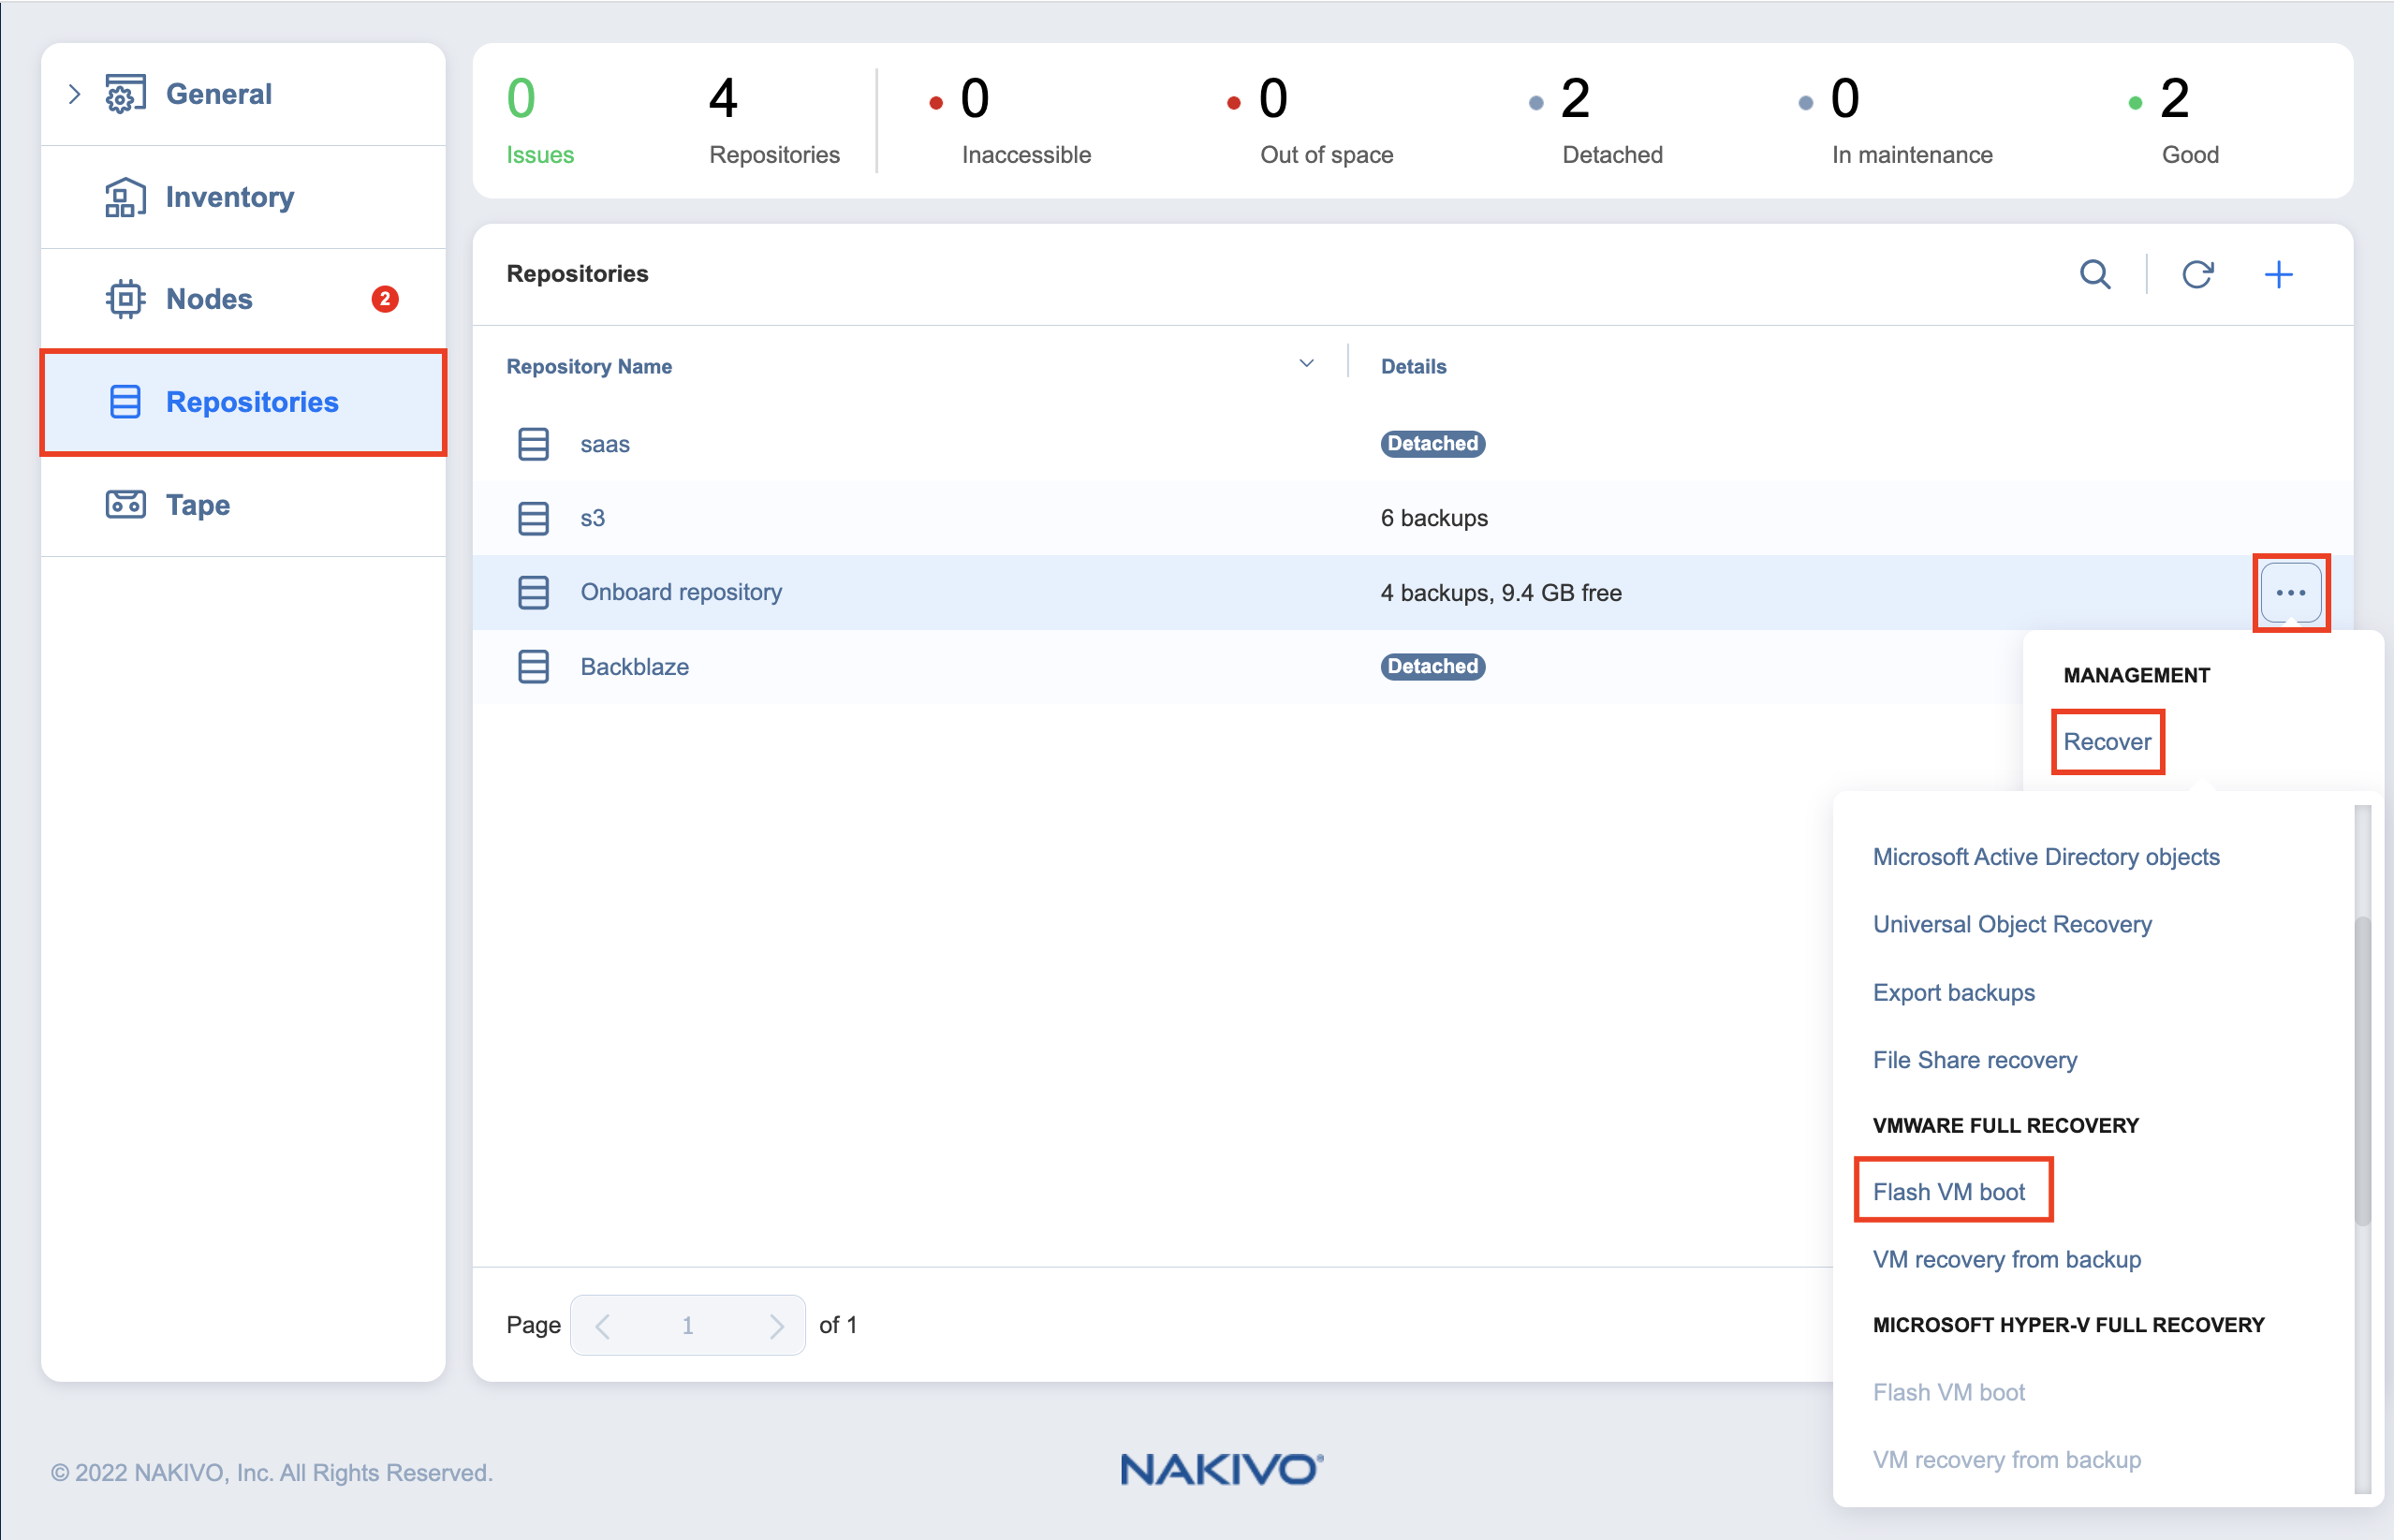2394x1540 pixels.
Task: Click the s3 repository icon
Action: pyautogui.click(x=533, y=518)
